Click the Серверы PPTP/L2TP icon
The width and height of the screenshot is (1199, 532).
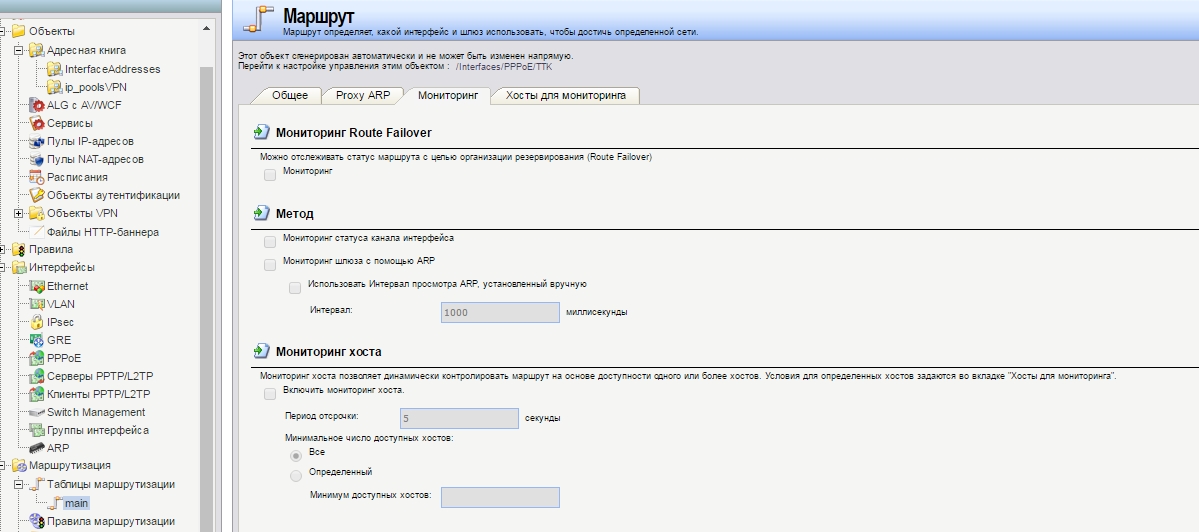tap(36, 376)
